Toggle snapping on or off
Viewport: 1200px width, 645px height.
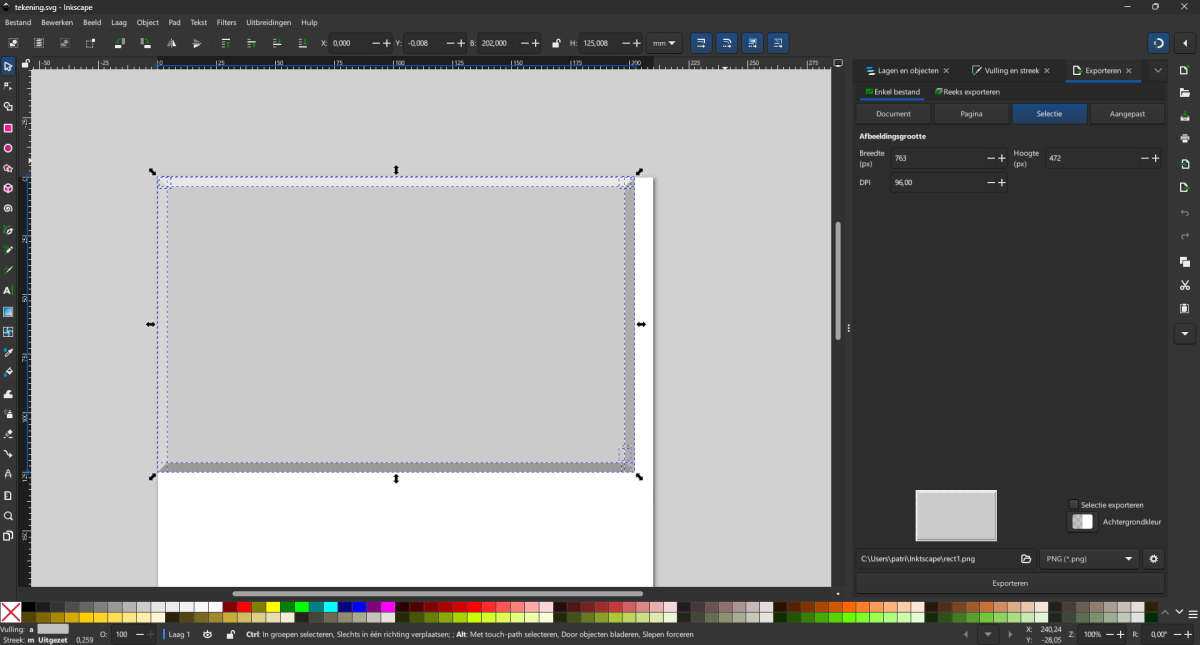1158,43
